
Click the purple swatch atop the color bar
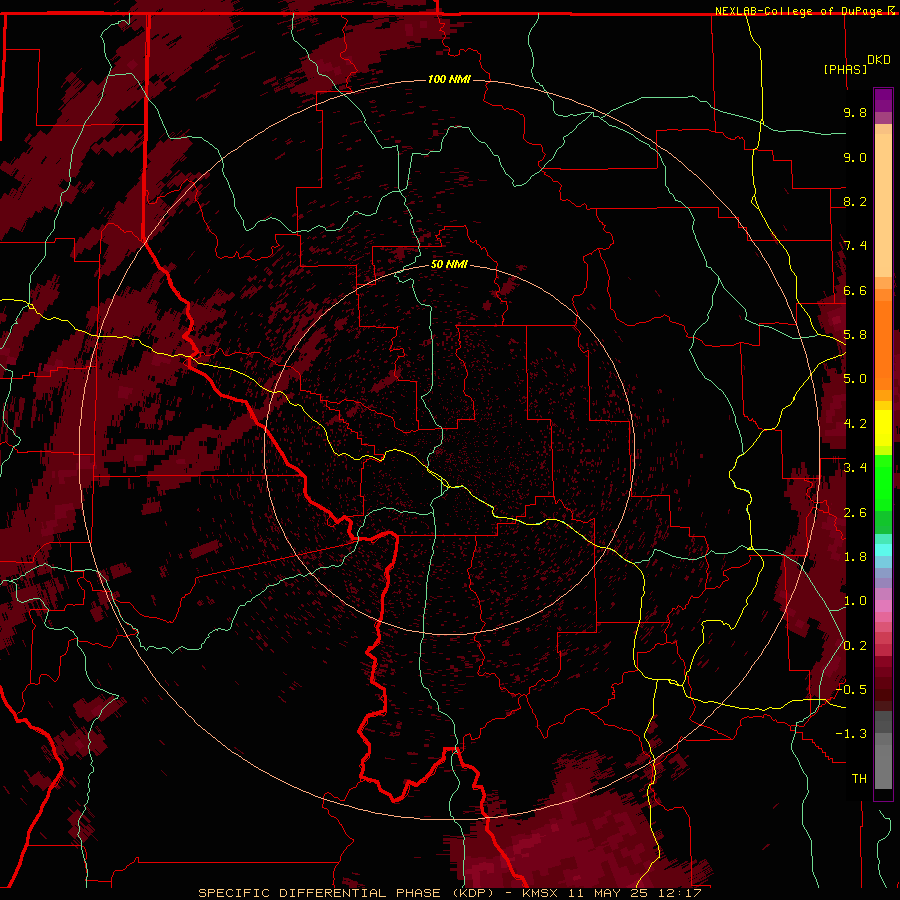click(x=883, y=101)
